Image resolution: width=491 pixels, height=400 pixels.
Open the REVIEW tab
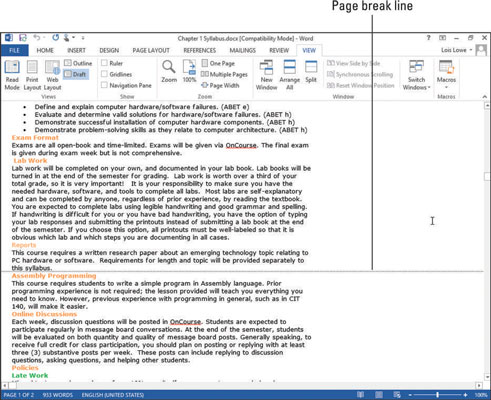point(279,50)
